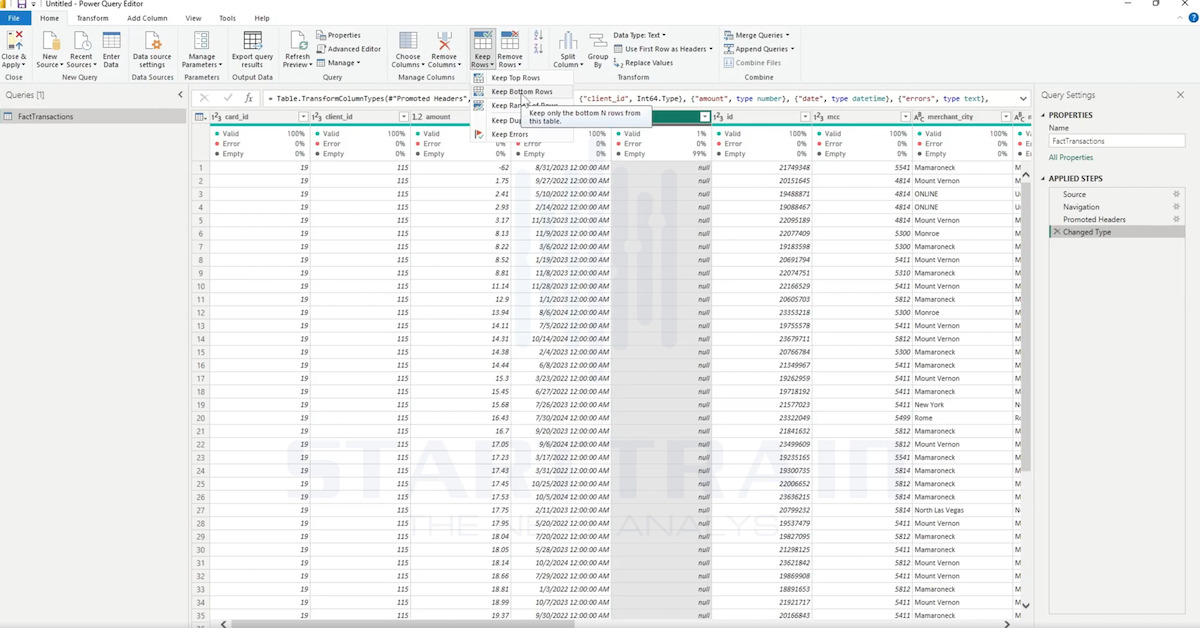Click the Enter Data icon
This screenshot has height=628, width=1200.
111,41
